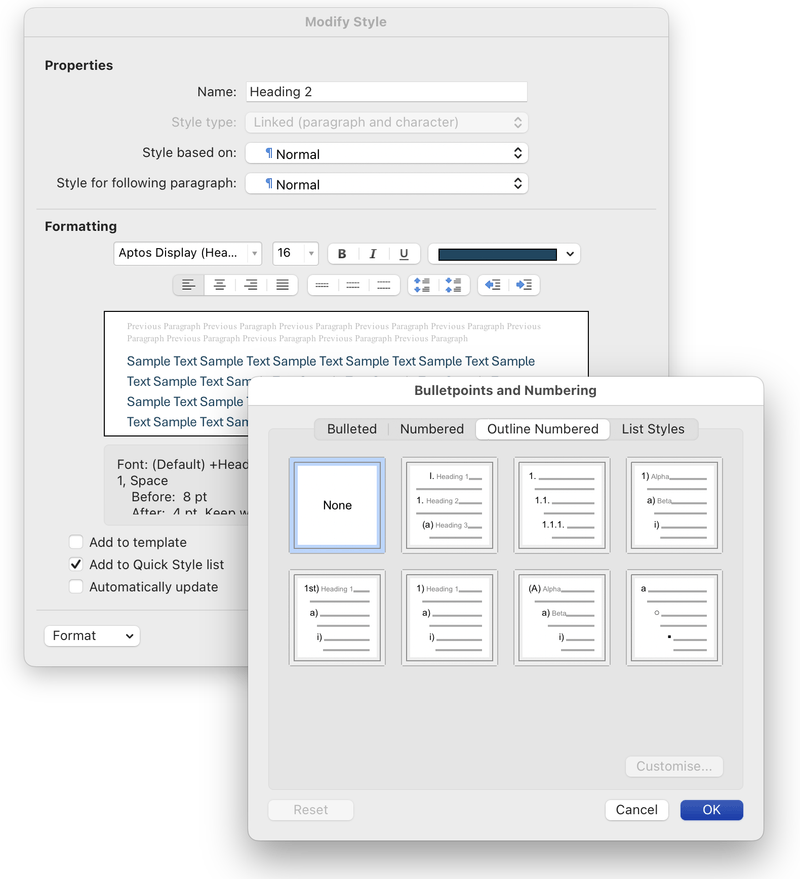Apply italic formatting
This screenshot has width=800, height=879.
371,253
